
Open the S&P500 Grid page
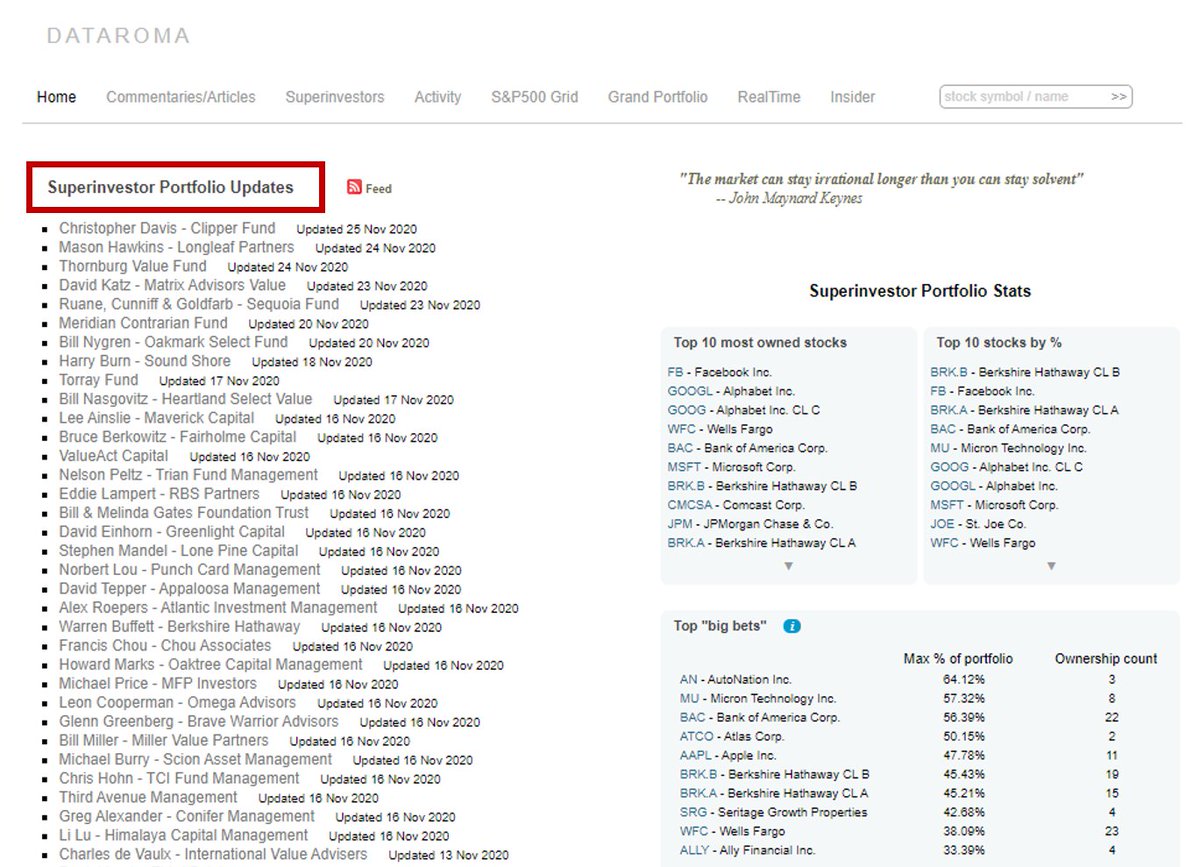coord(535,97)
